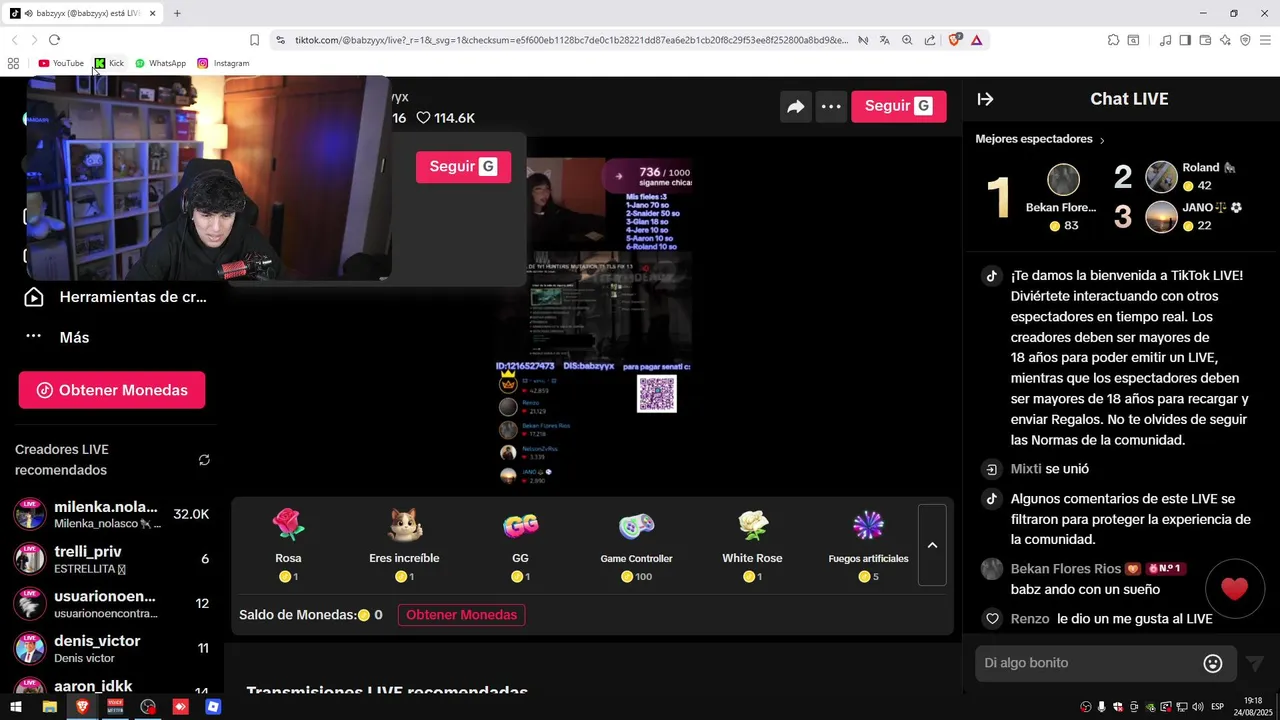The image size is (1280, 720).
Task: Open Voicemeeter from taskbar
Action: pyautogui.click(x=115, y=707)
